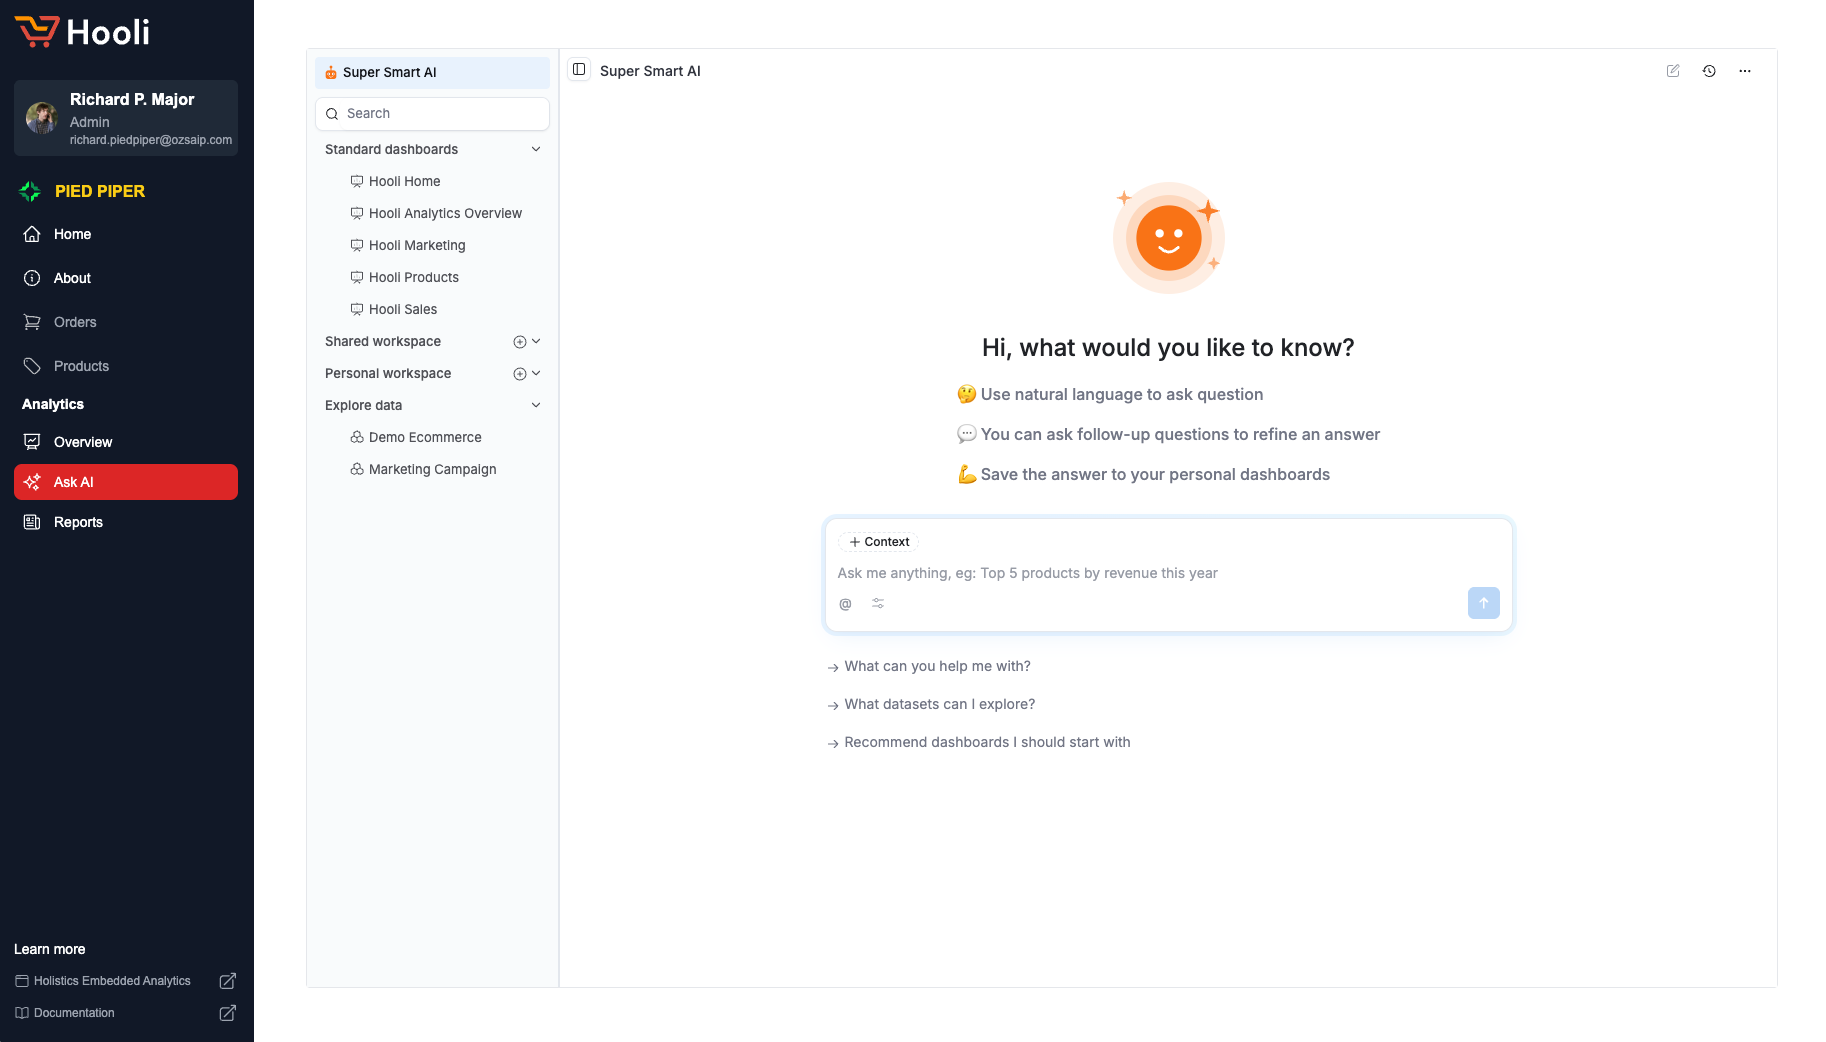
Task: Collapse the Standard dashboards section
Action: [x=536, y=149]
